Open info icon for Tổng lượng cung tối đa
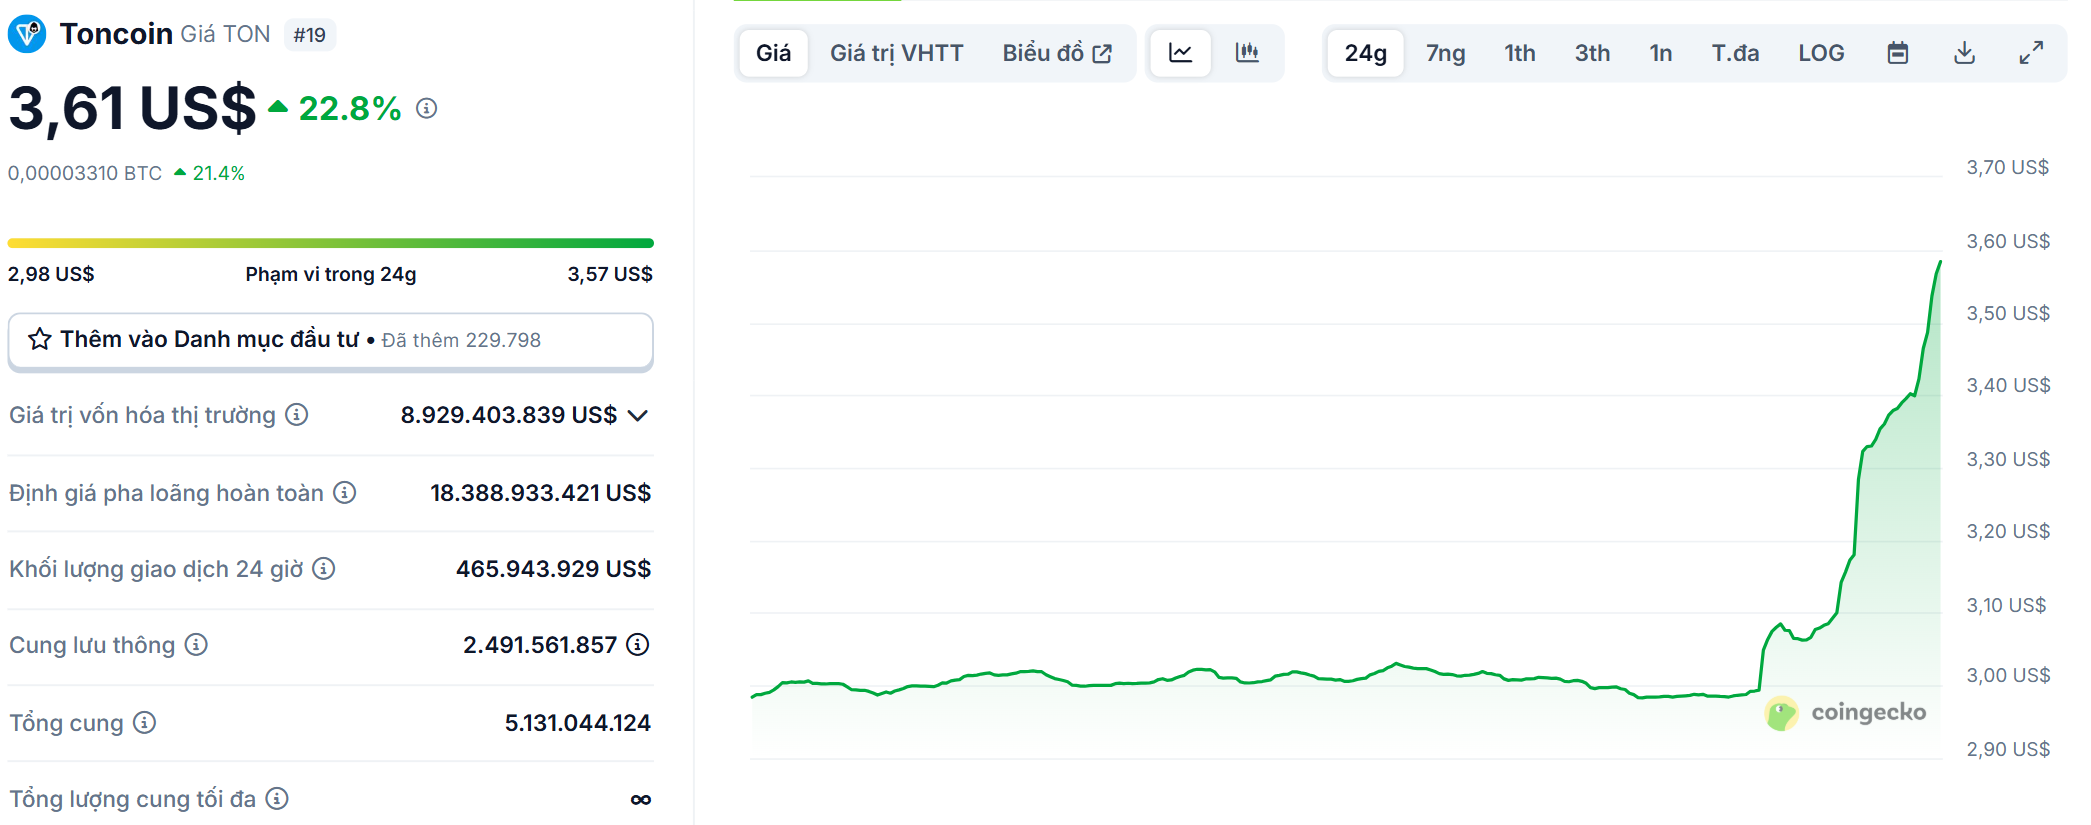This screenshot has width=2091, height=825. (278, 798)
